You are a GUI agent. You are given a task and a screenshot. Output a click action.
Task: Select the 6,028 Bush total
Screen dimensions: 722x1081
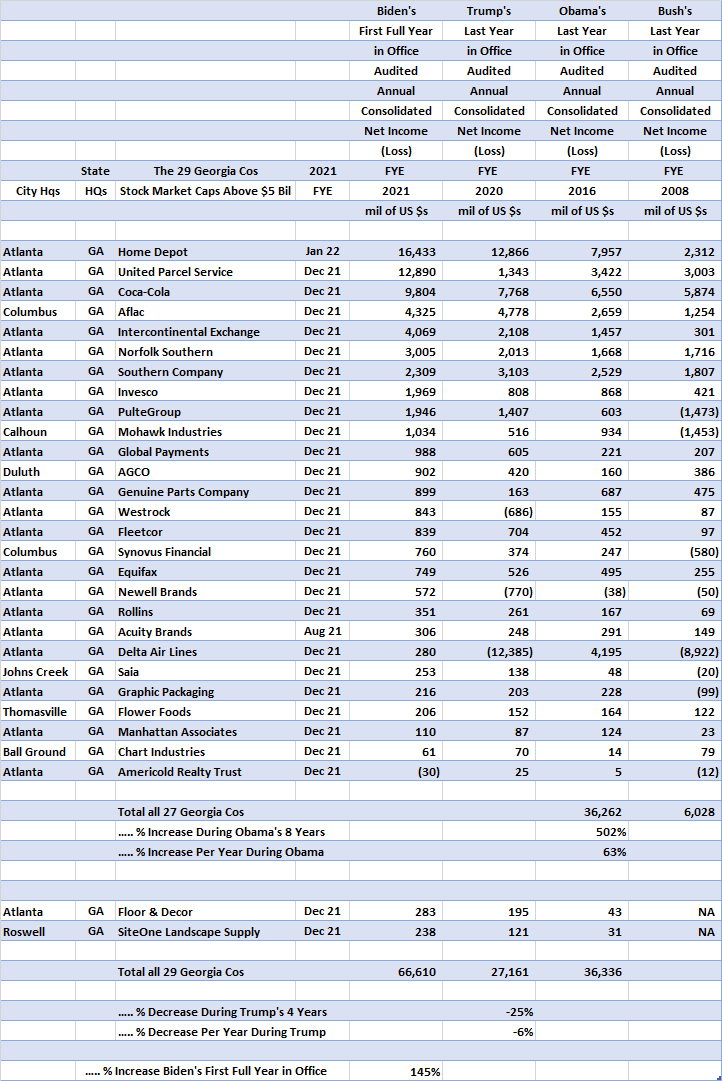[699, 811]
